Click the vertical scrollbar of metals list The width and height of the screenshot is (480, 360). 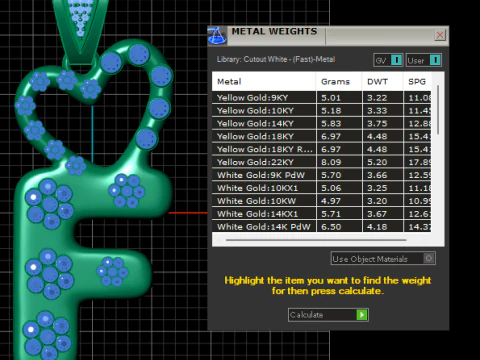pyautogui.click(x=438, y=110)
